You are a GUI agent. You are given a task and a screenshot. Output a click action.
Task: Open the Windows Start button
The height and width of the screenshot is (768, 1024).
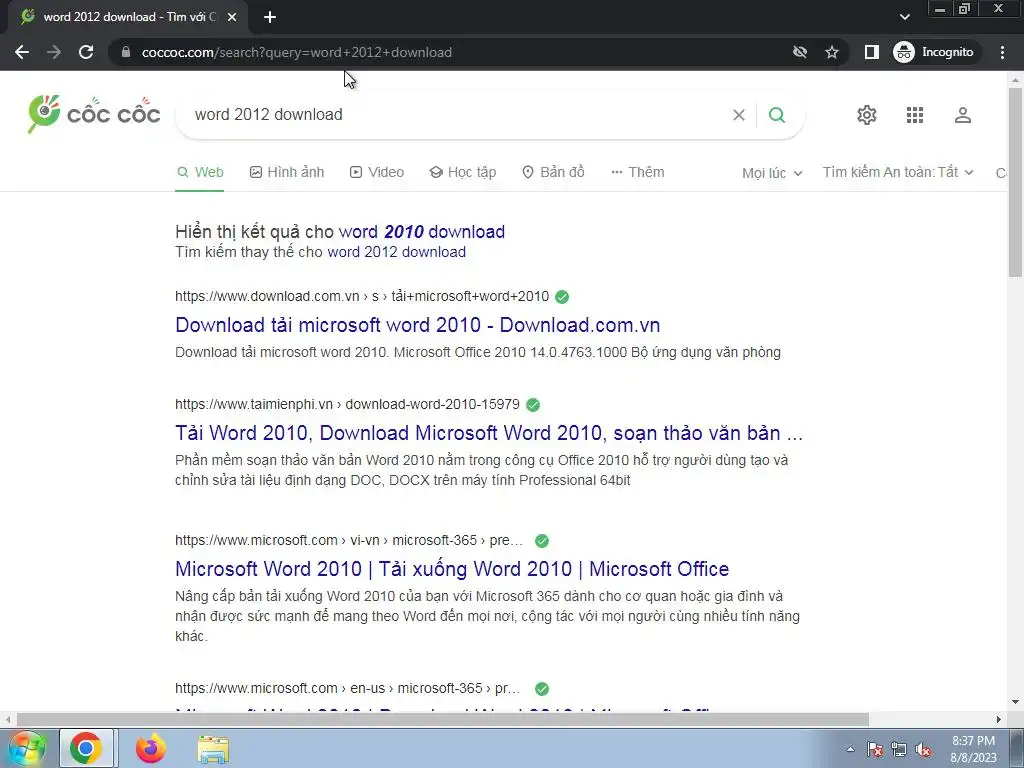click(x=26, y=748)
